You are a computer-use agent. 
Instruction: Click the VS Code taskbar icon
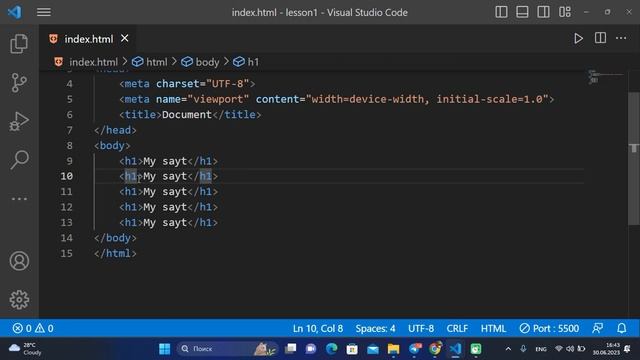pos(456,349)
